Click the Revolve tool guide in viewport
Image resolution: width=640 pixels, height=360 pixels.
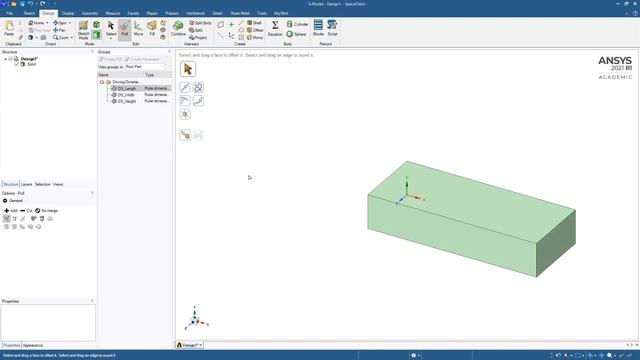tap(198, 87)
